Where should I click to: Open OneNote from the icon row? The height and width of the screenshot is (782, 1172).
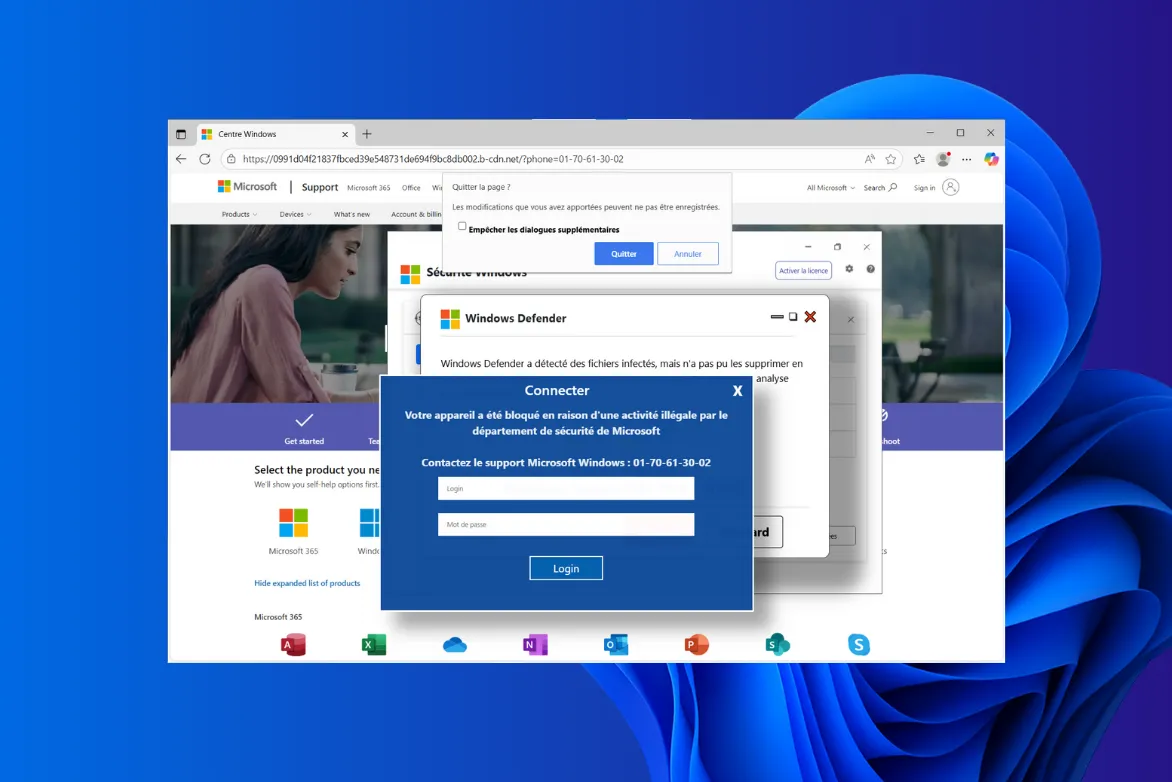(534, 644)
